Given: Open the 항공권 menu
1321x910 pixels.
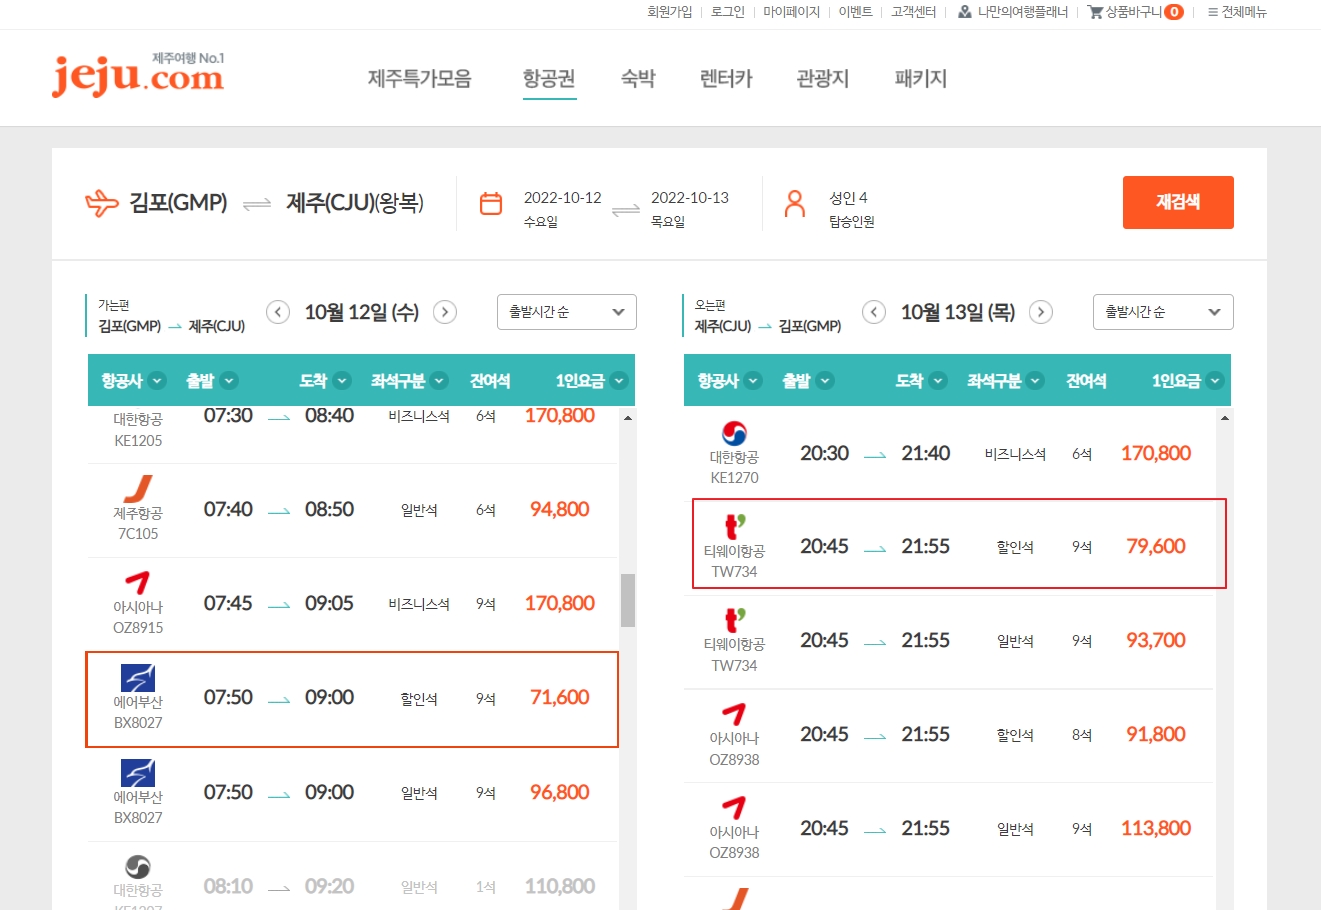Looking at the screenshot, I should [549, 78].
